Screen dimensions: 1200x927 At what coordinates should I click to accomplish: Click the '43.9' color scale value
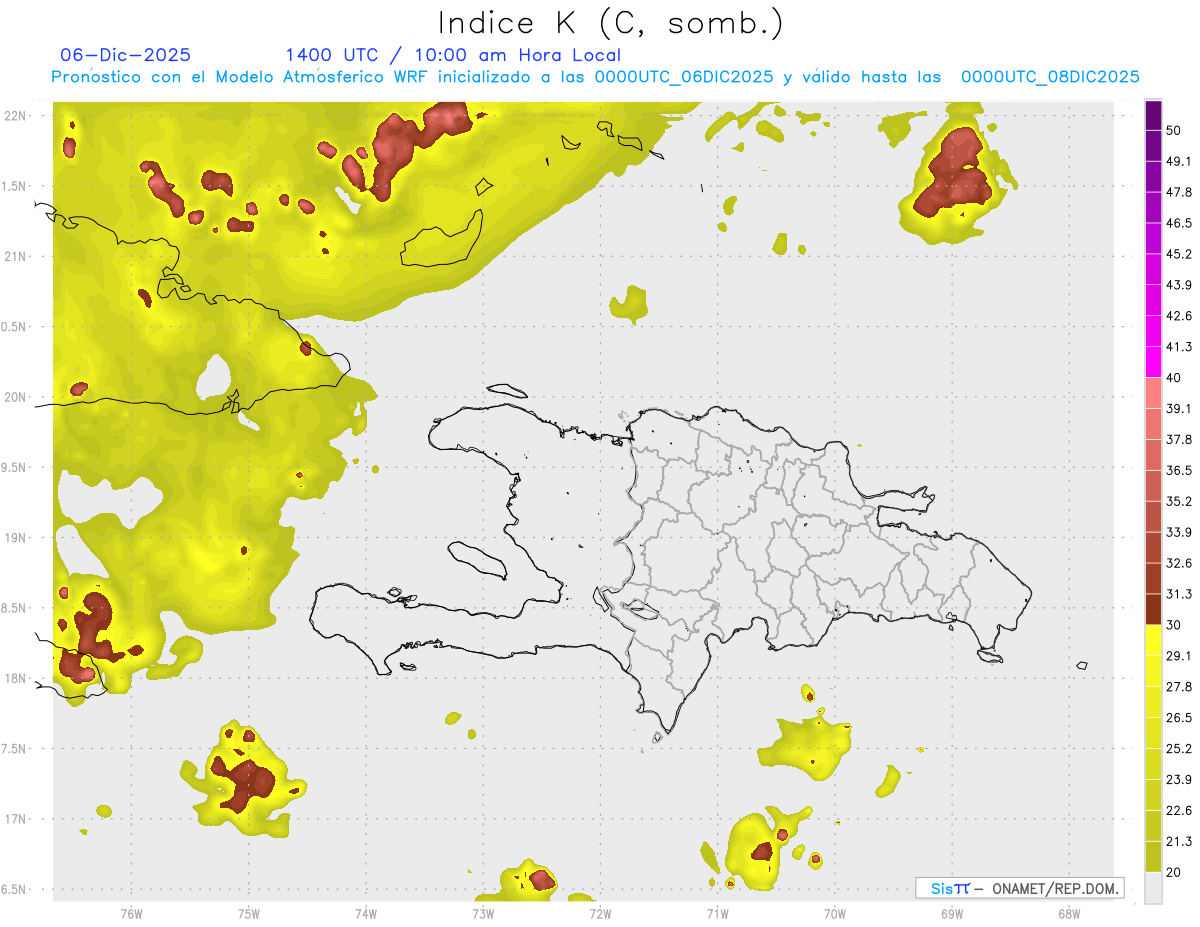tap(1179, 285)
